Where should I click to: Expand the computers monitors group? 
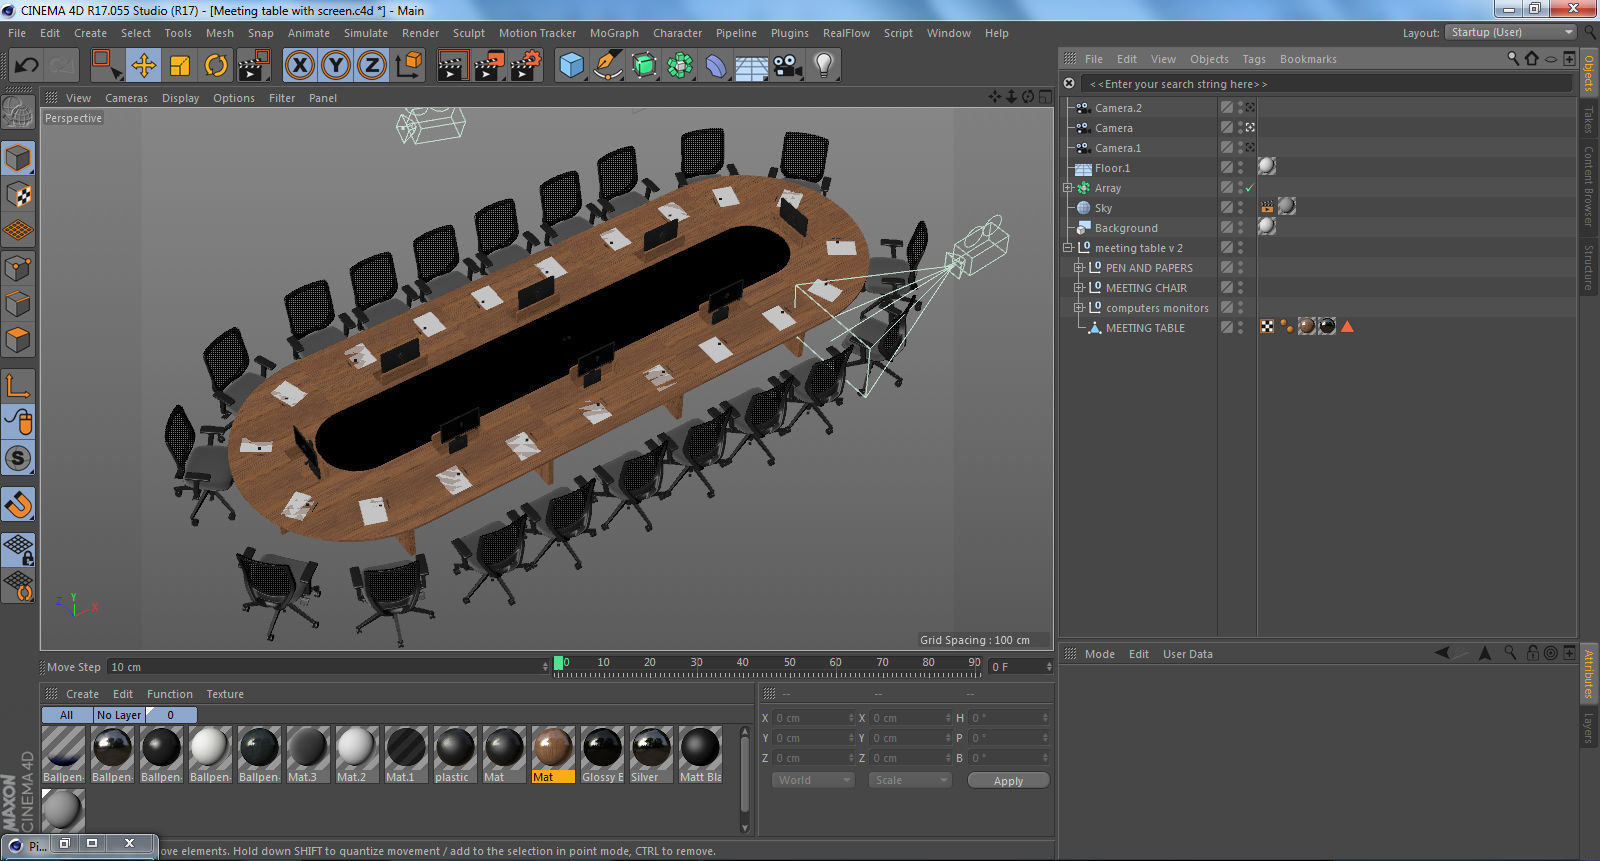coord(1079,308)
